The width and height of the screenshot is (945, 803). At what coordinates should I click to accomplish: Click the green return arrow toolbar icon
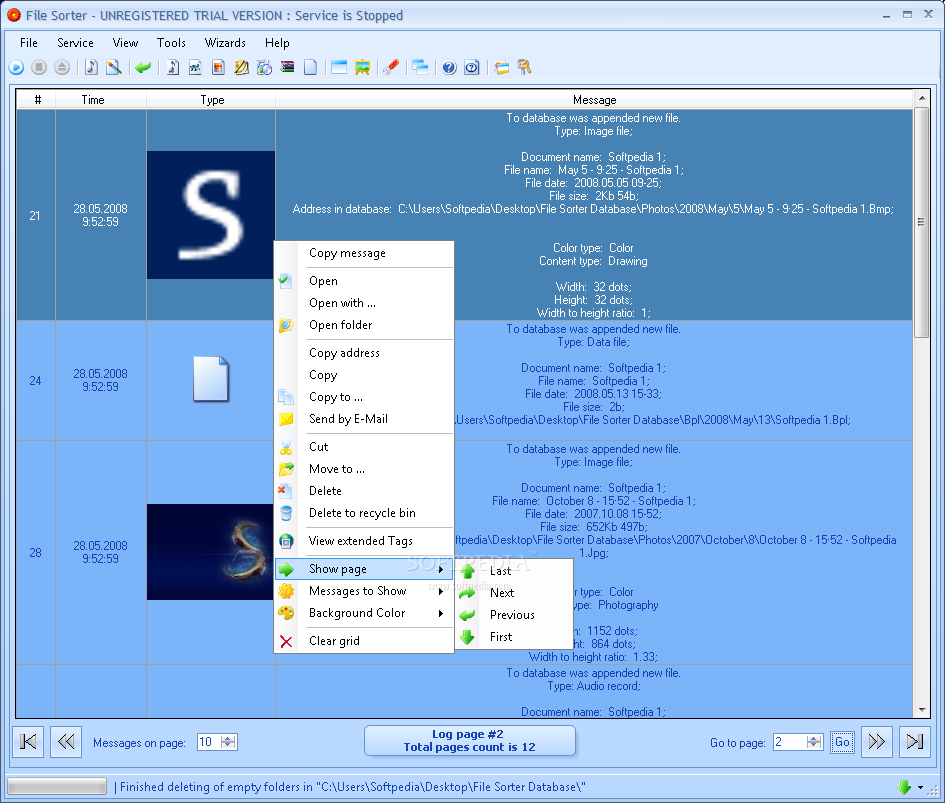click(x=143, y=68)
